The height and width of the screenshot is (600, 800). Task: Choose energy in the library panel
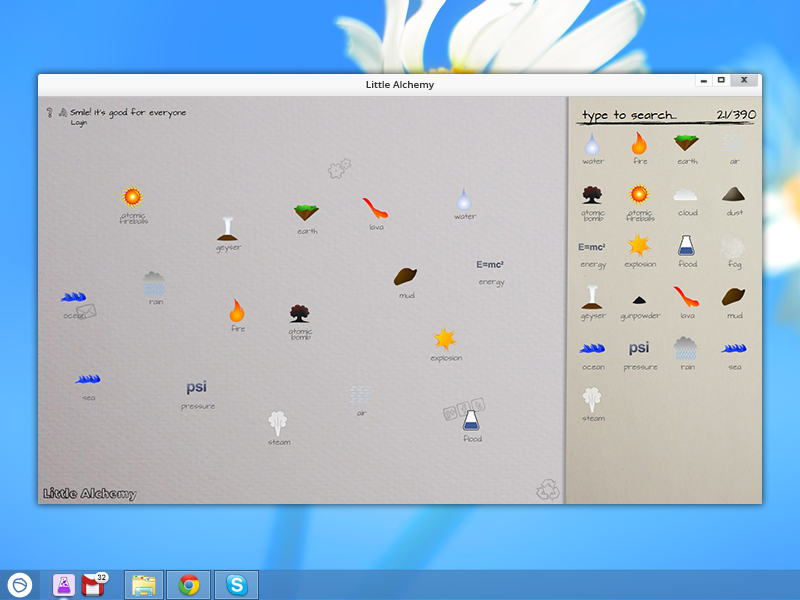592,255
